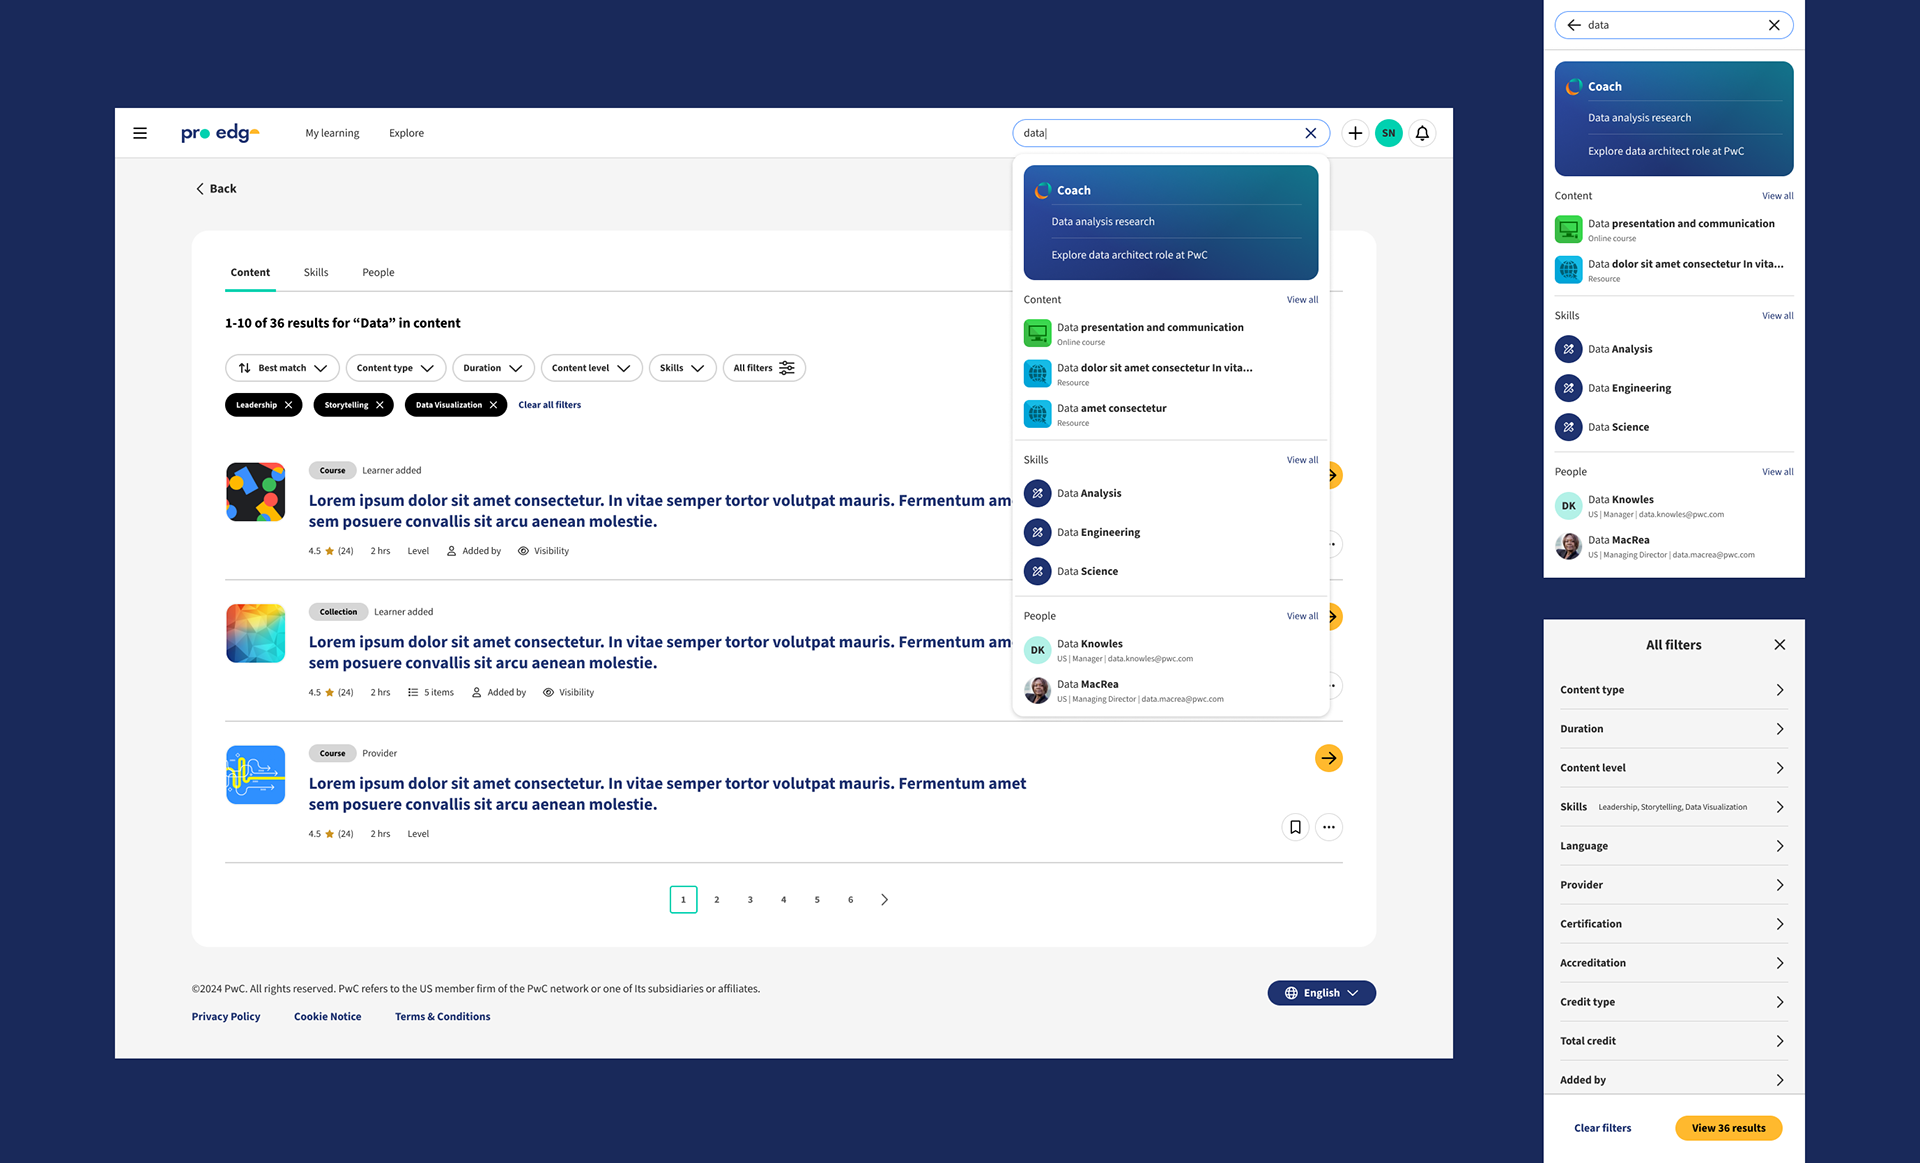Expand the Content type filter dropdown
This screenshot has width=1920, height=1163.
coord(395,368)
